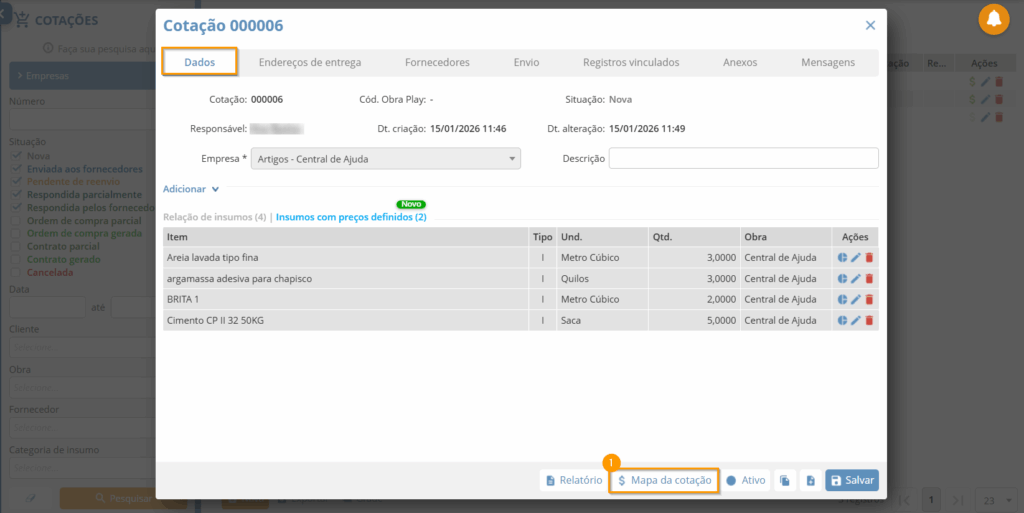Open the Anexos tab
Screen dimensions: 1024x513
coord(740,62)
